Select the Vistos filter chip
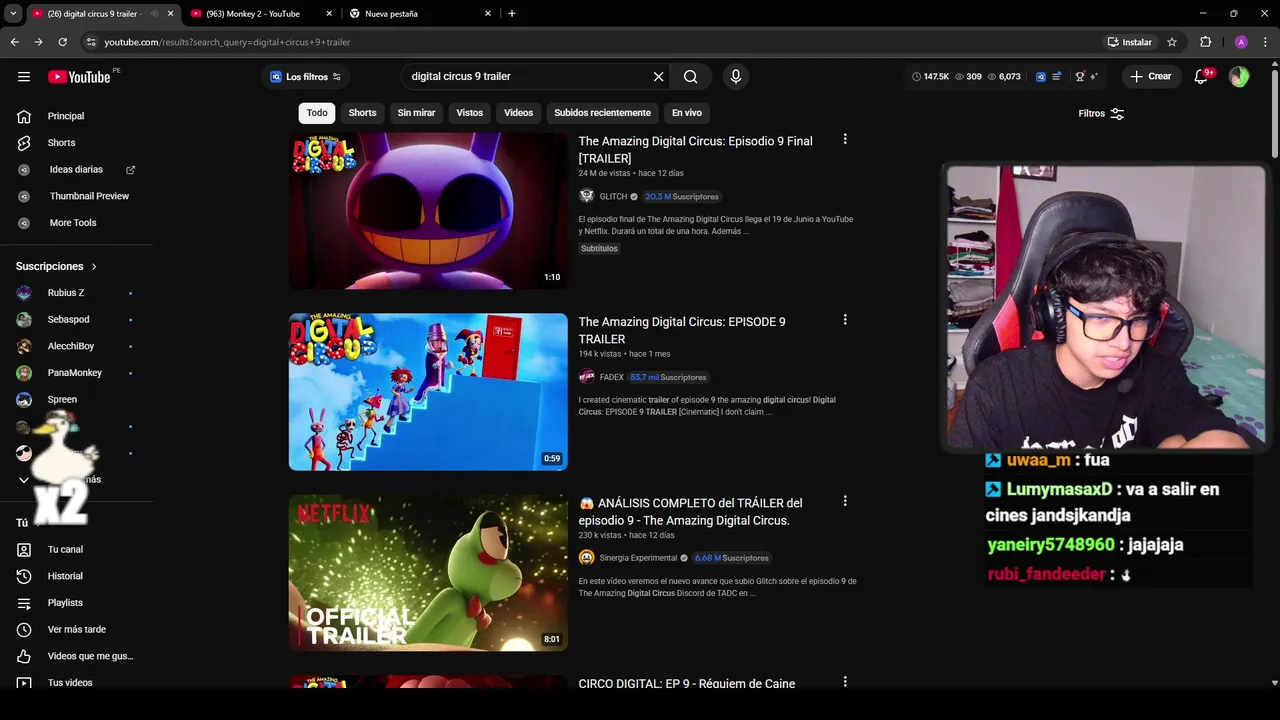1280x720 pixels. [x=469, y=113]
